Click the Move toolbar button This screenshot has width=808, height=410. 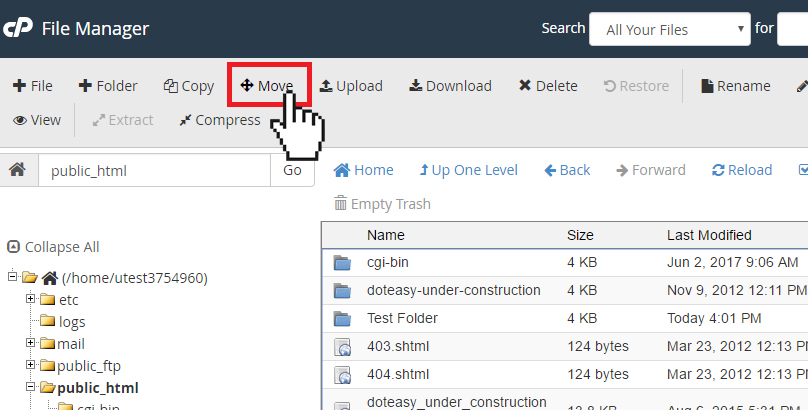point(266,86)
